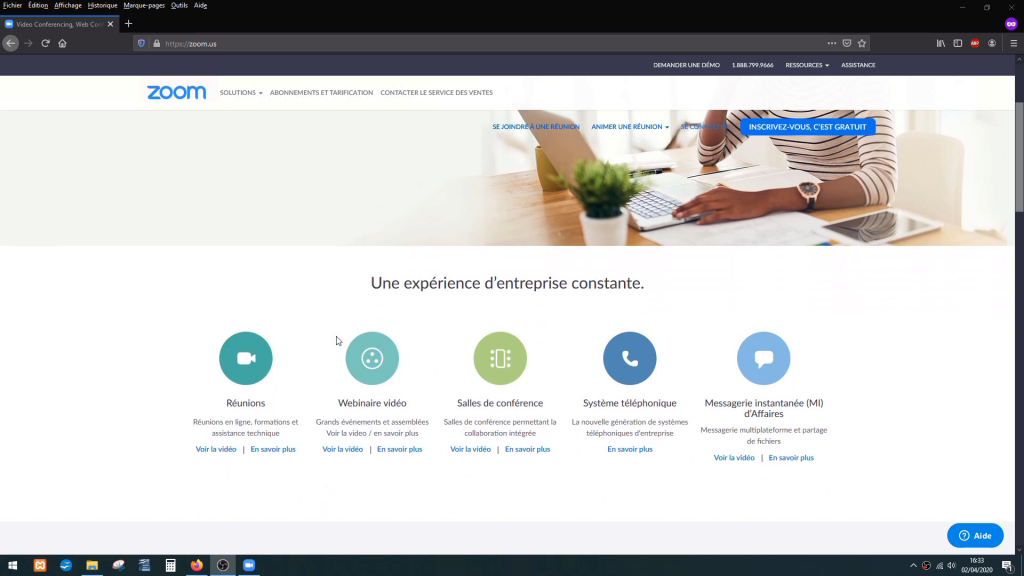
Task: Click Inscrivez-vous, c'est gratuit button
Action: [807, 127]
